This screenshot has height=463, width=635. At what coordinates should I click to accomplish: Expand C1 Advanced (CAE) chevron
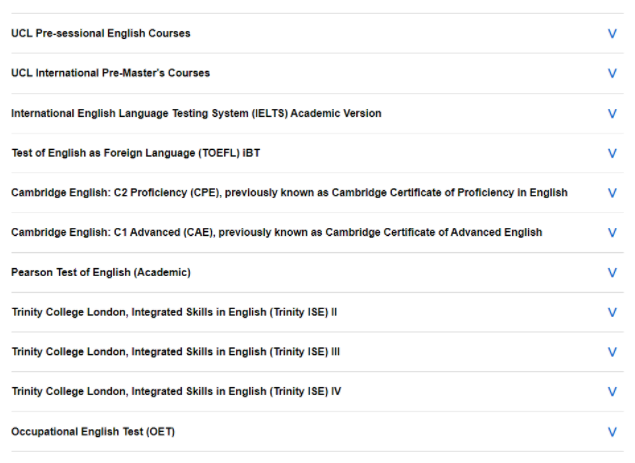pyautogui.click(x=612, y=233)
